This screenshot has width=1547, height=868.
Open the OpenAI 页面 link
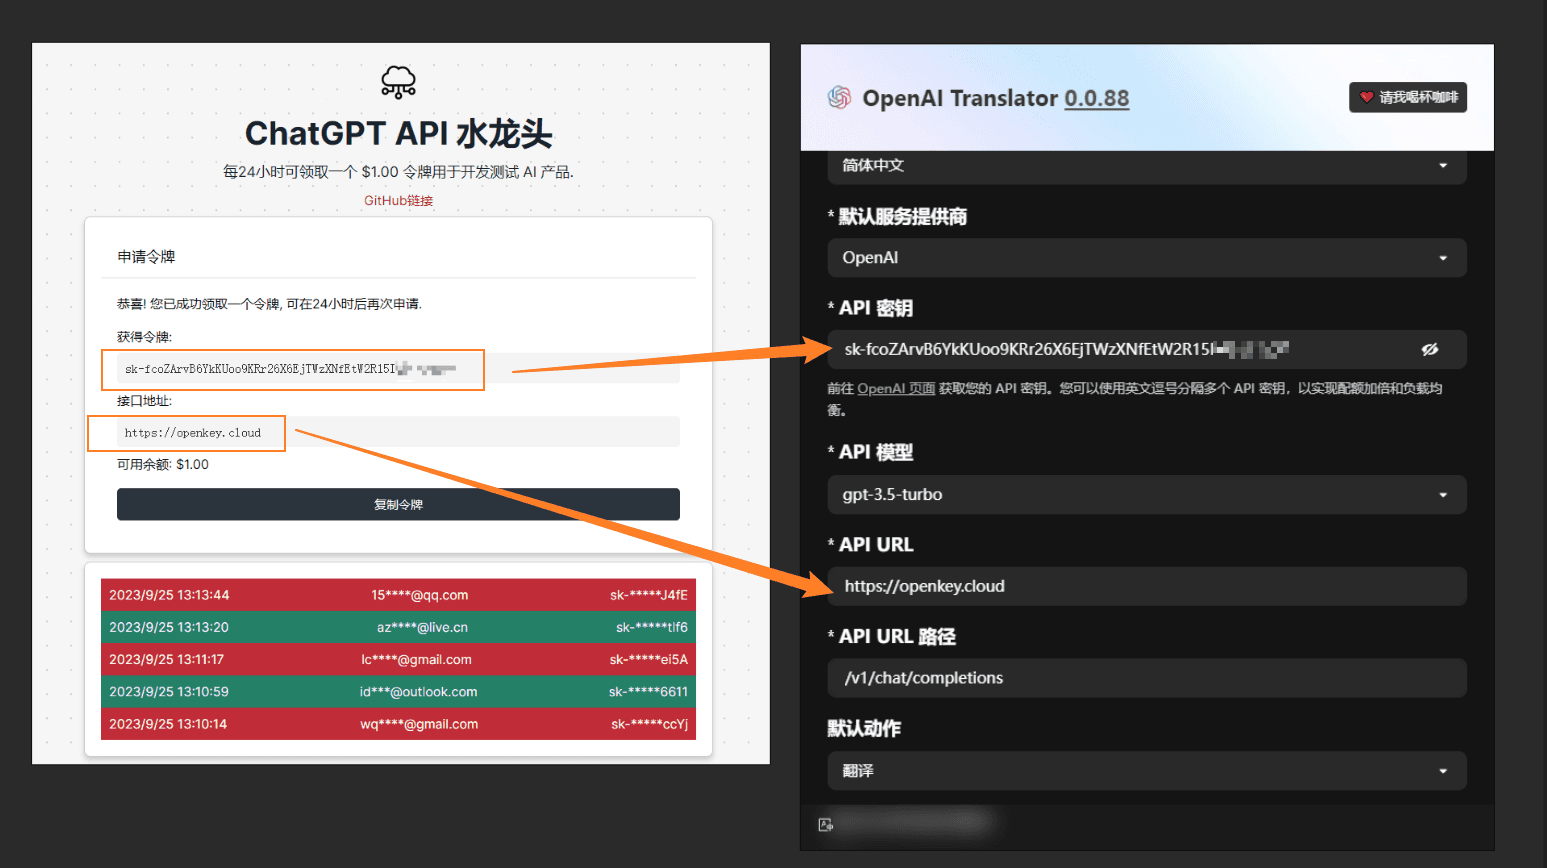896,388
